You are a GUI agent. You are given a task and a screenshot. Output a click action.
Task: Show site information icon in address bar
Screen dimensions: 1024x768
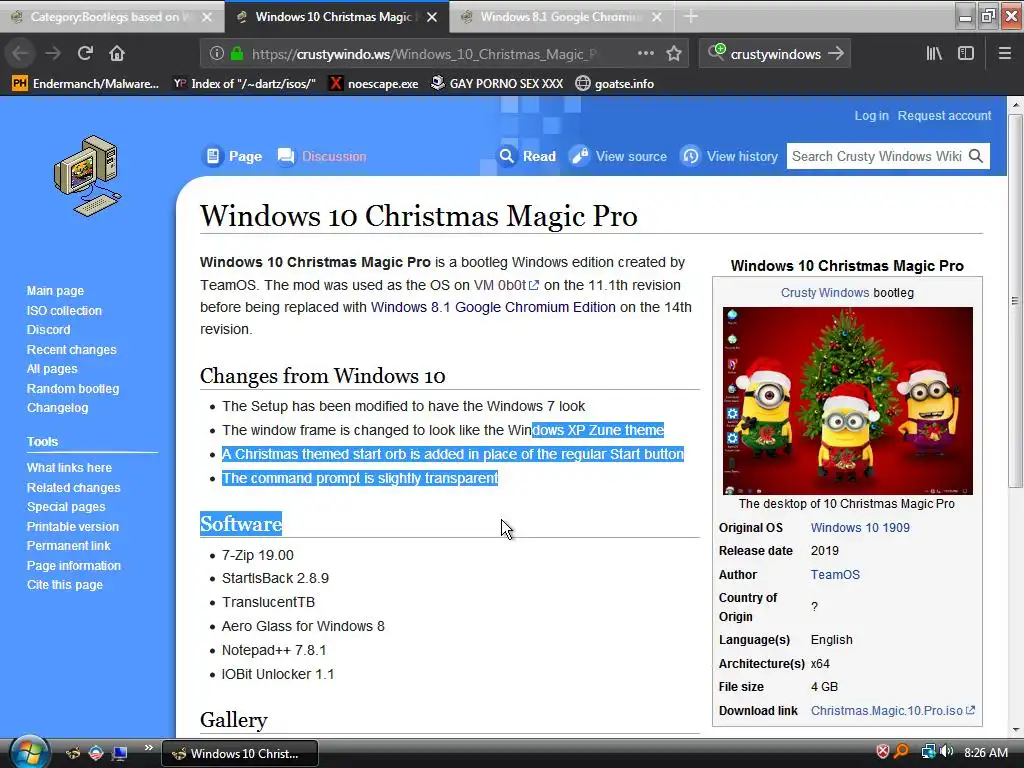point(217,53)
